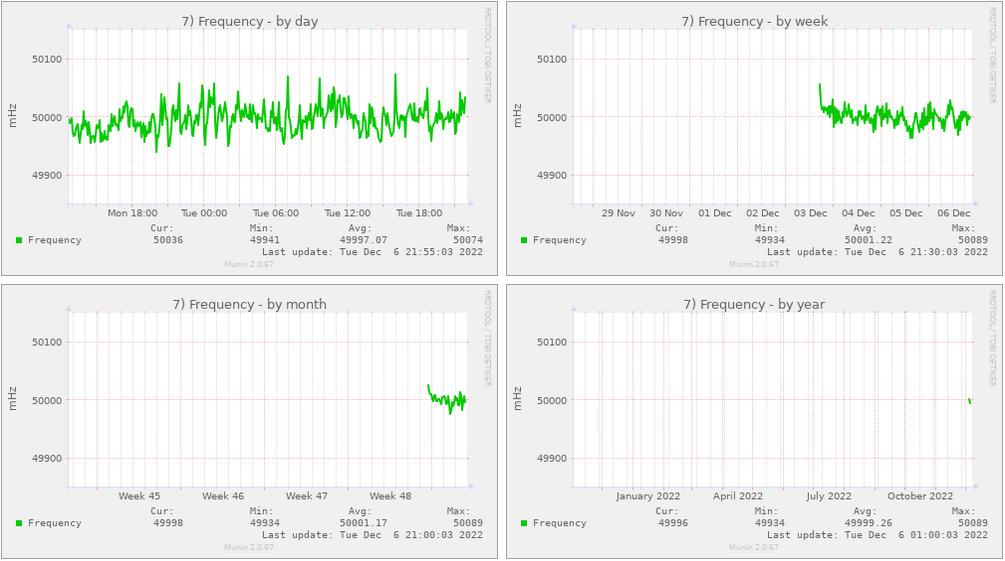Select Max value 50074 in day graph
Viewport: 1005px width, 561px height.
468,240
